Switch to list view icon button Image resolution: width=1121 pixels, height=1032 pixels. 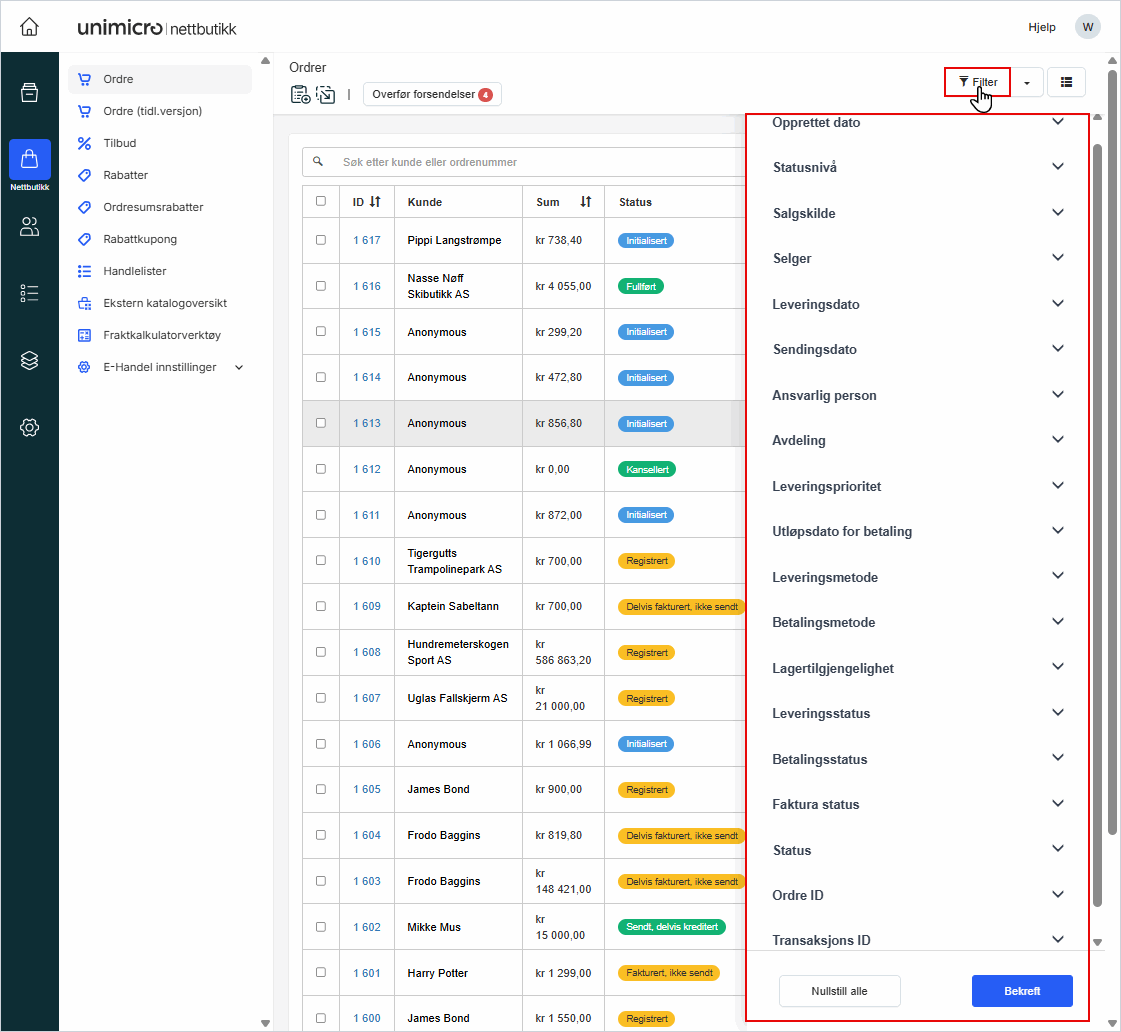click(1066, 82)
